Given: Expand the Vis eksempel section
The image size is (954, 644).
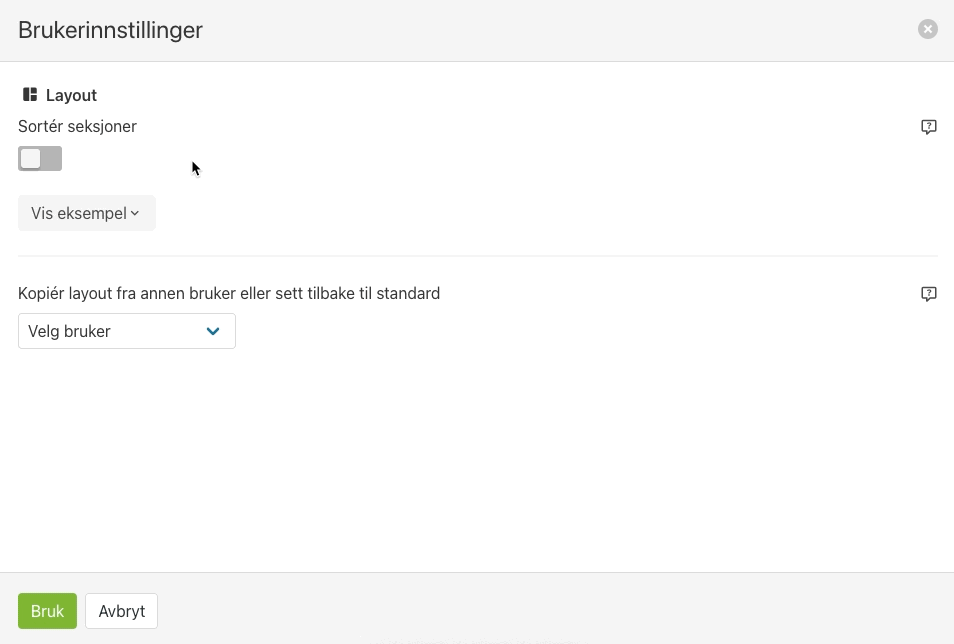Looking at the screenshot, I should pos(86,213).
